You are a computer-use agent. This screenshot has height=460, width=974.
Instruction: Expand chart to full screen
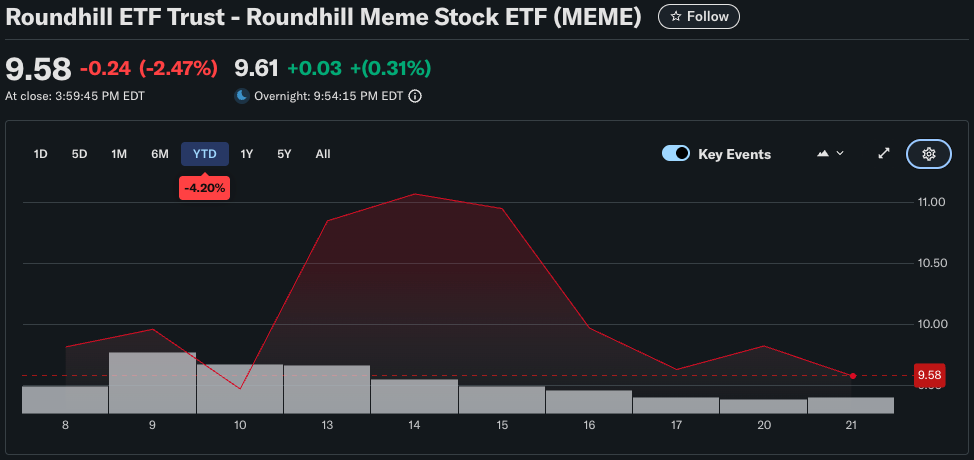(884, 153)
